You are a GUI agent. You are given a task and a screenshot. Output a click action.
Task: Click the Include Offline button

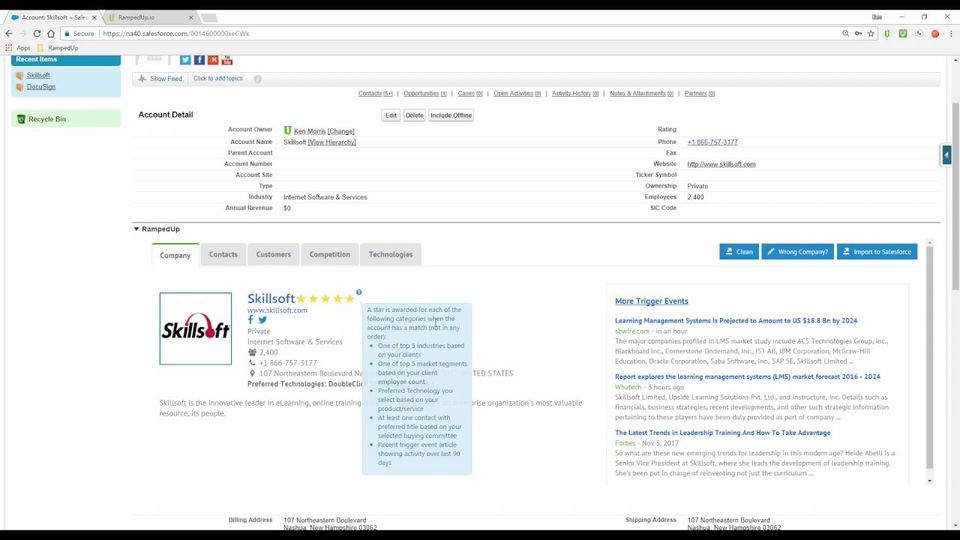pos(451,115)
